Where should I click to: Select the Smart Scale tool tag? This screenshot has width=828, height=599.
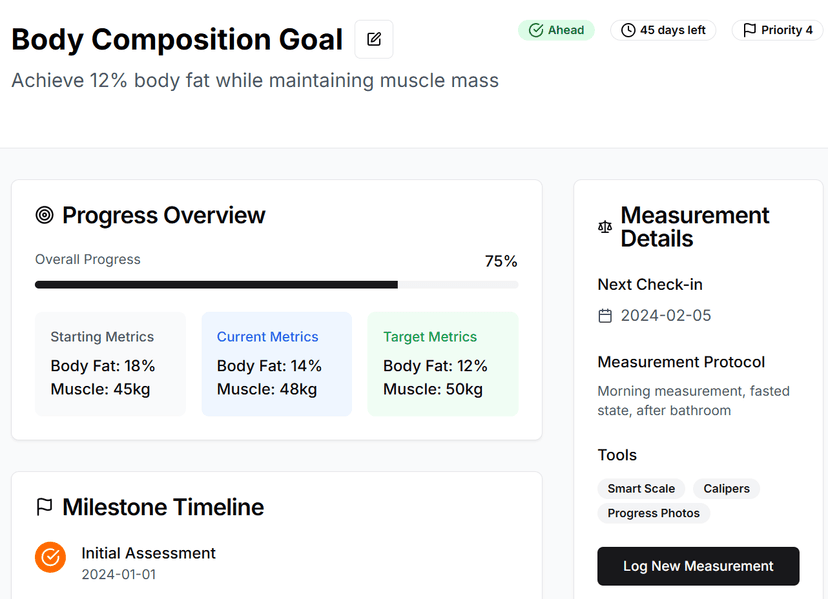click(641, 489)
